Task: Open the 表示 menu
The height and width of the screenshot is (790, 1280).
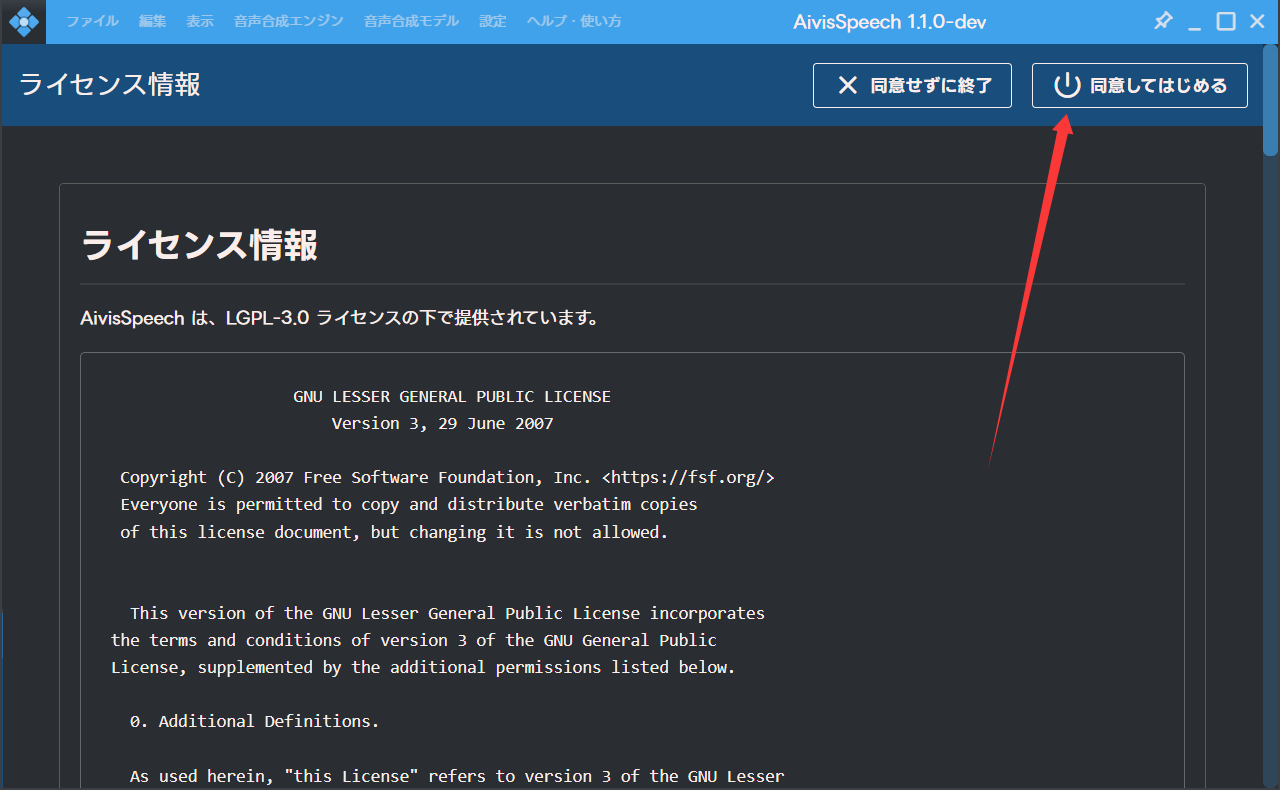Action: (200, 21)
